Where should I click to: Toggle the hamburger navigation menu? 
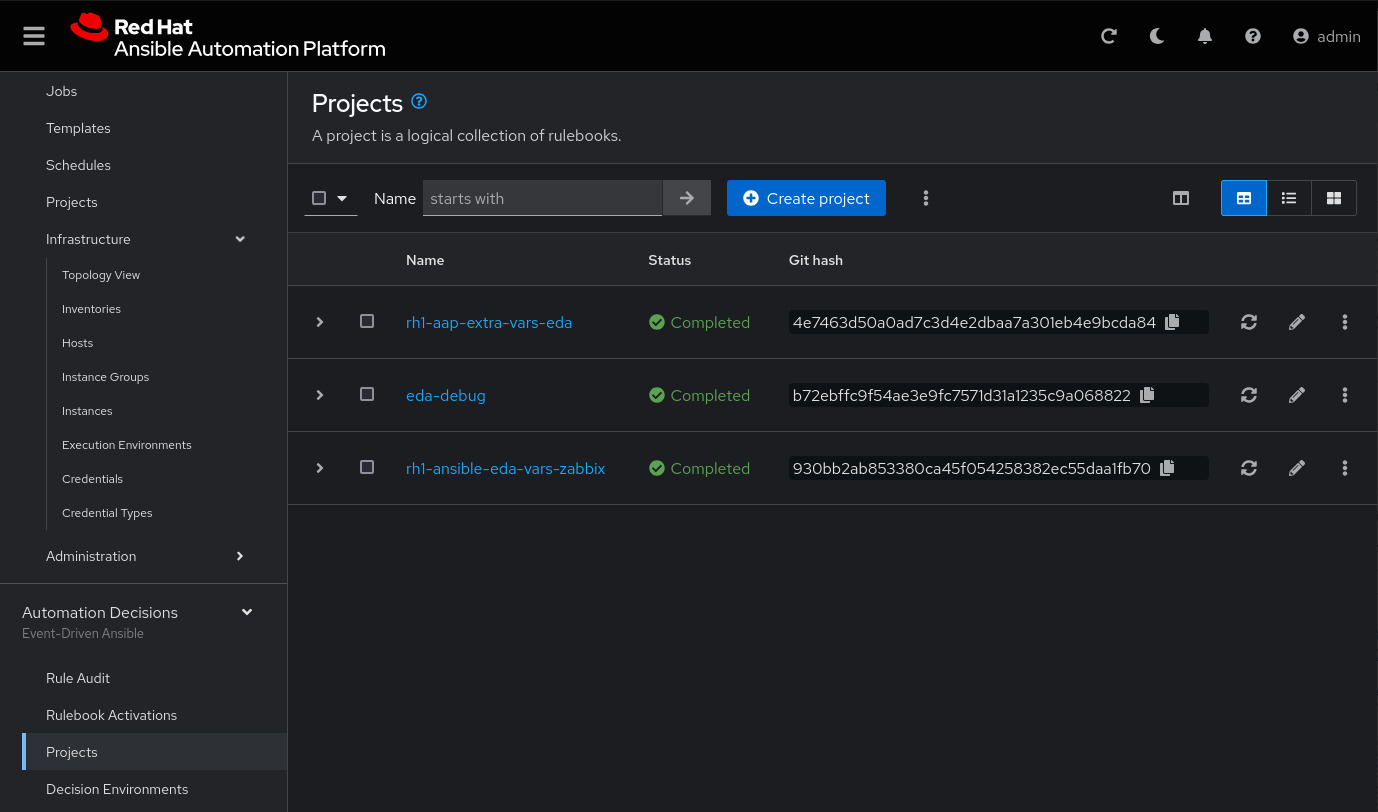34,36
